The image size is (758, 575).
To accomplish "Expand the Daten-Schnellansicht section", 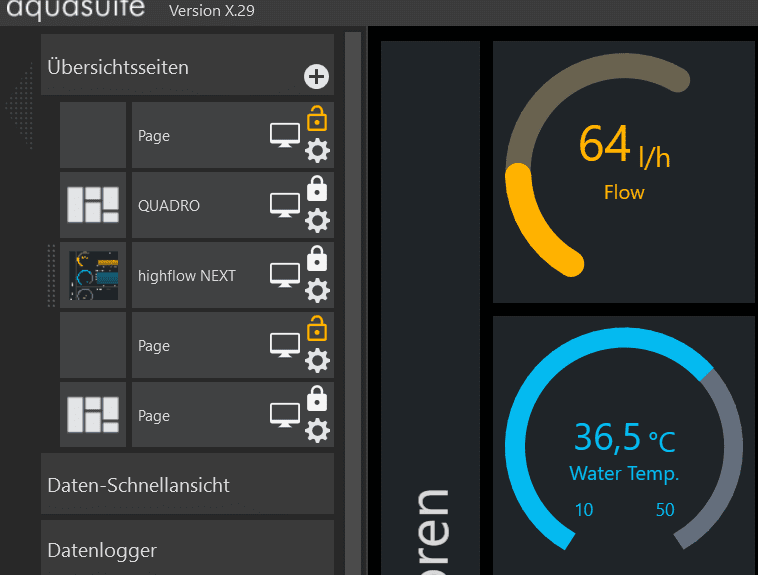I will (188, 484).
